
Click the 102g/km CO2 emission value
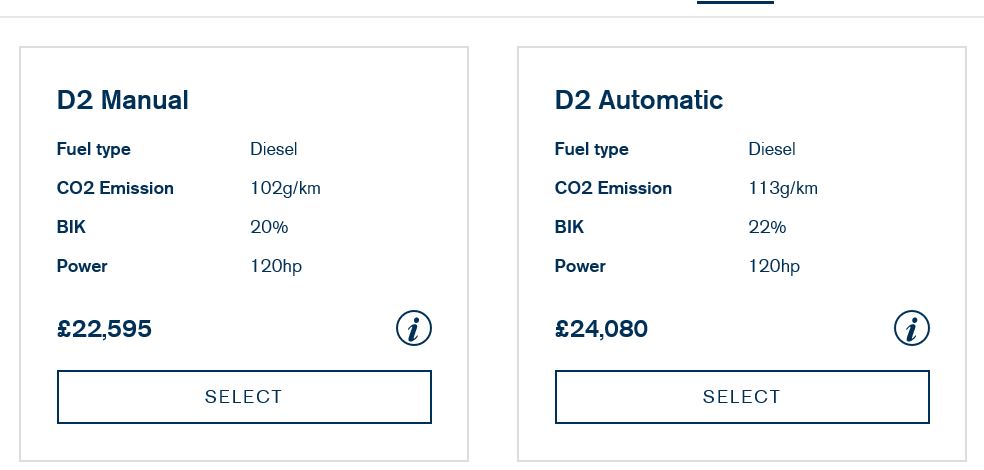pyautogui.click(x=286, y=188)
